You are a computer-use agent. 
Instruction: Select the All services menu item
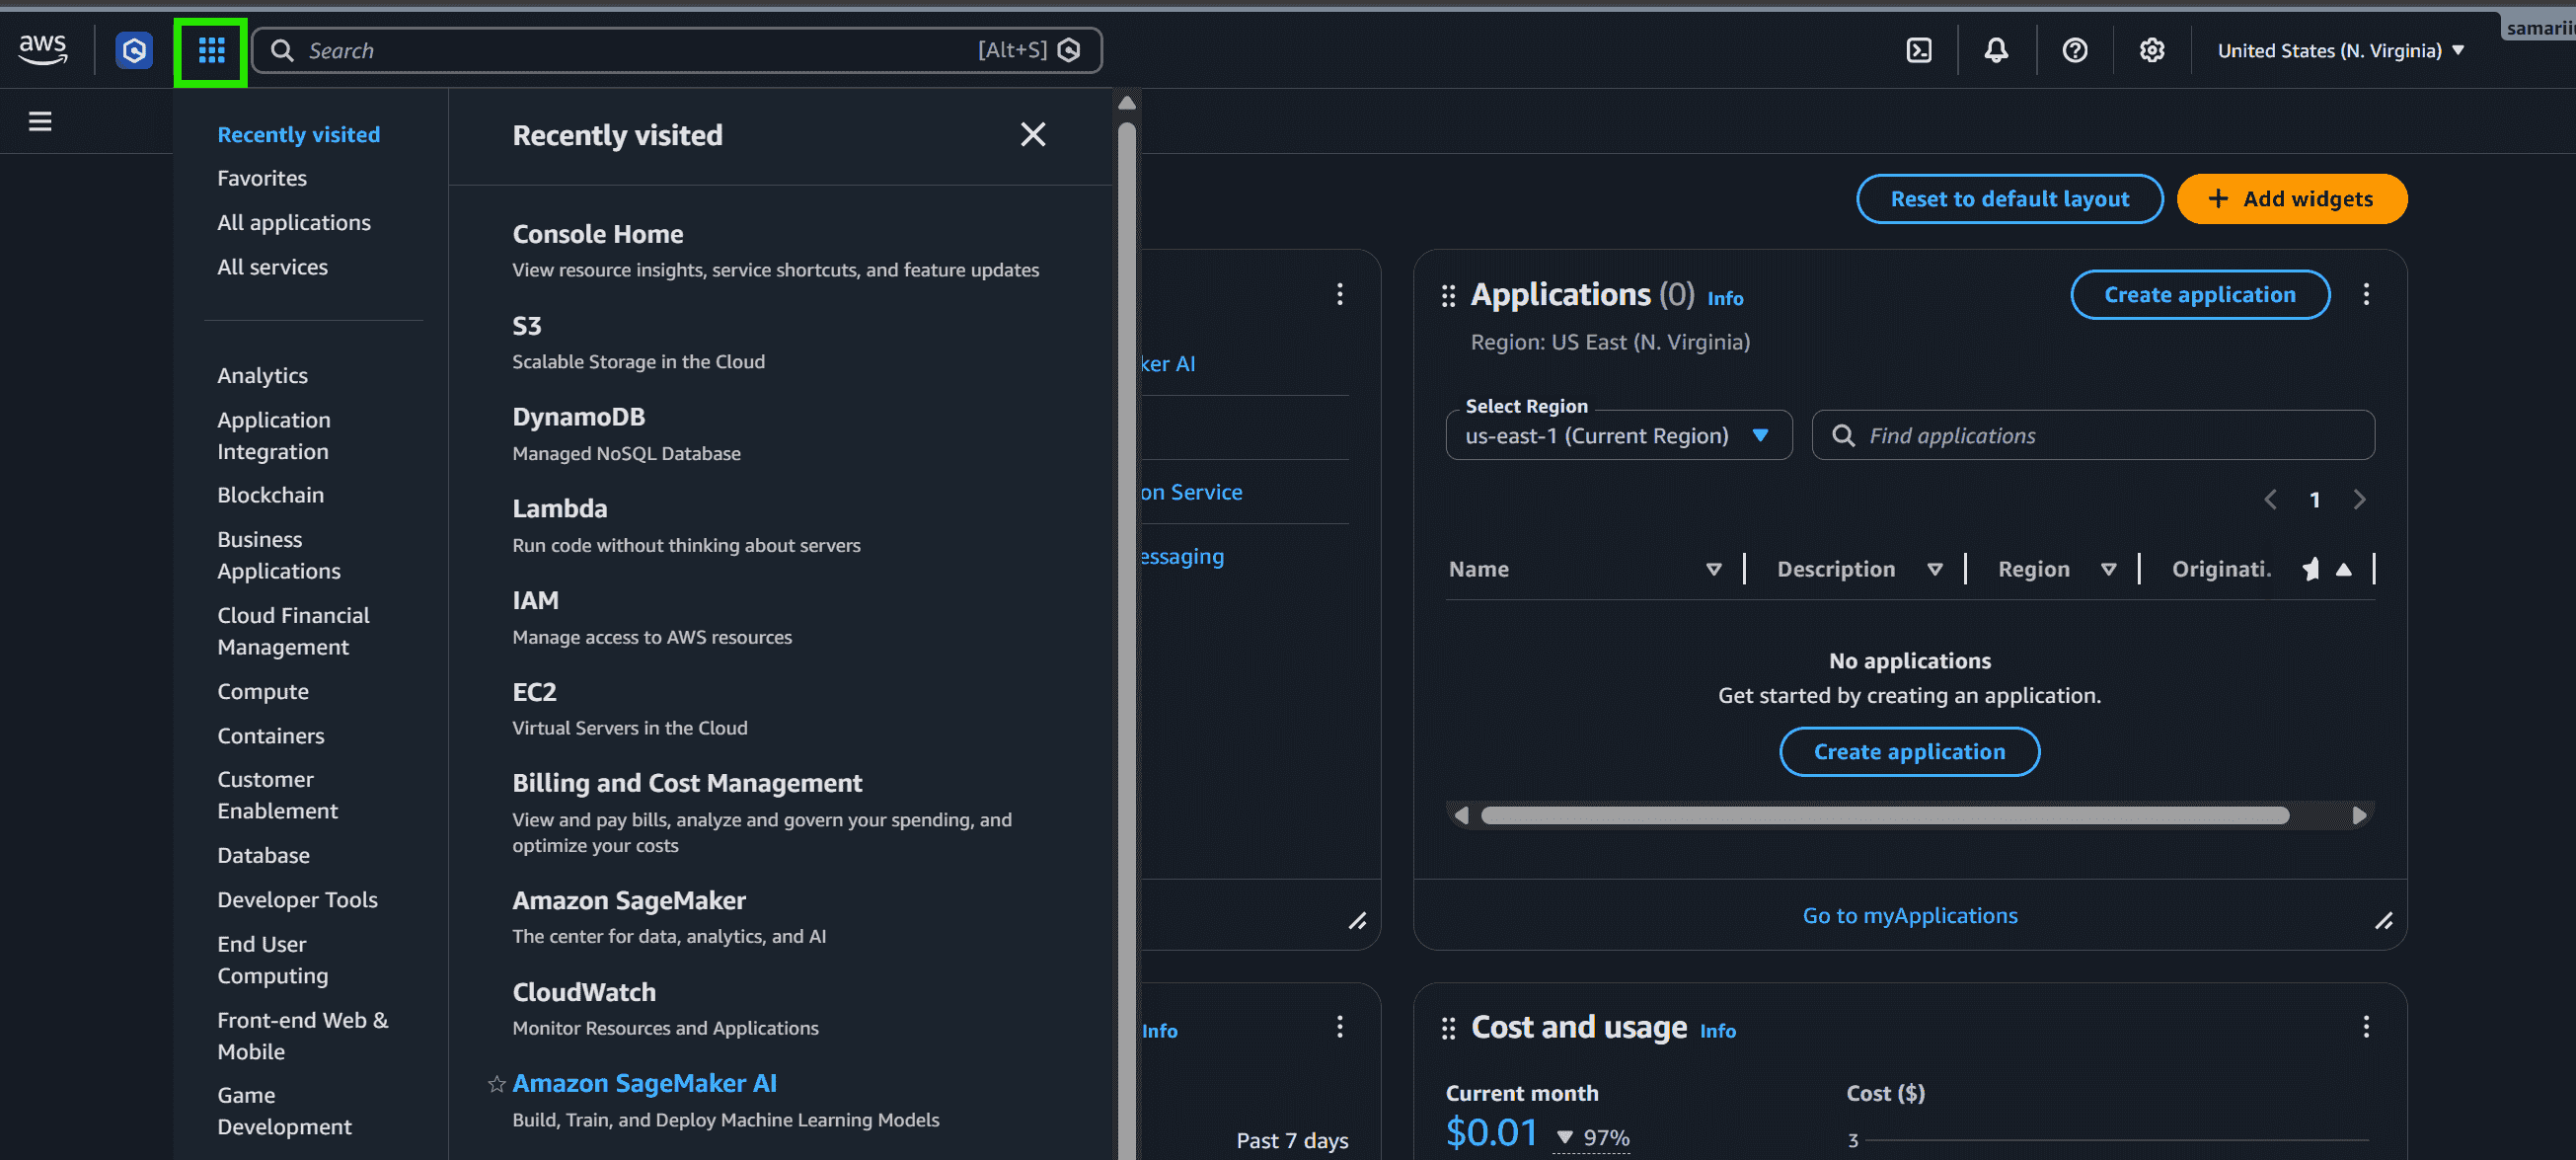coord(272,267)
